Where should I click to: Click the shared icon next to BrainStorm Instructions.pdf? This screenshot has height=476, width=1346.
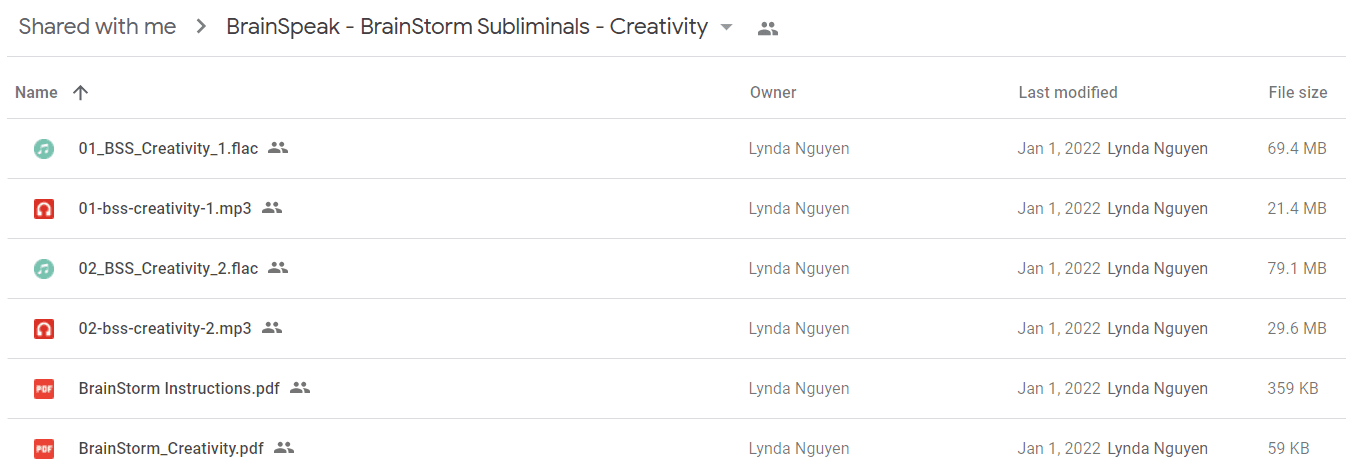click(300, 388)
